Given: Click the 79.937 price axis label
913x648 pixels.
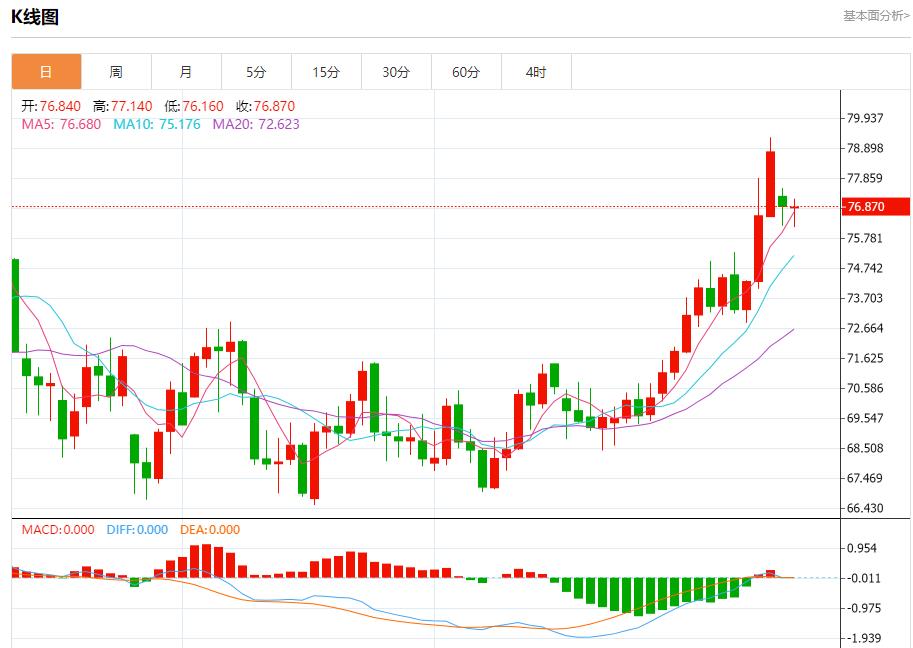Looking at the screenshot, I should click(x=865, y=118).
